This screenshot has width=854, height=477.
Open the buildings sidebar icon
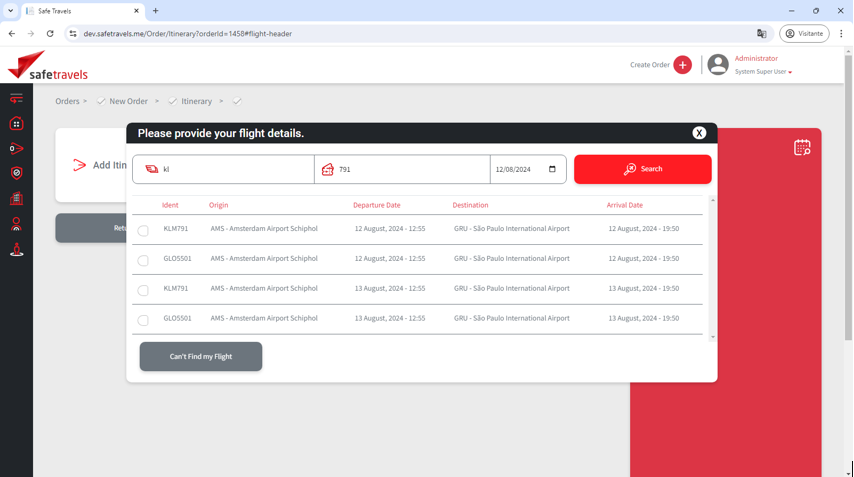point(16,199)
